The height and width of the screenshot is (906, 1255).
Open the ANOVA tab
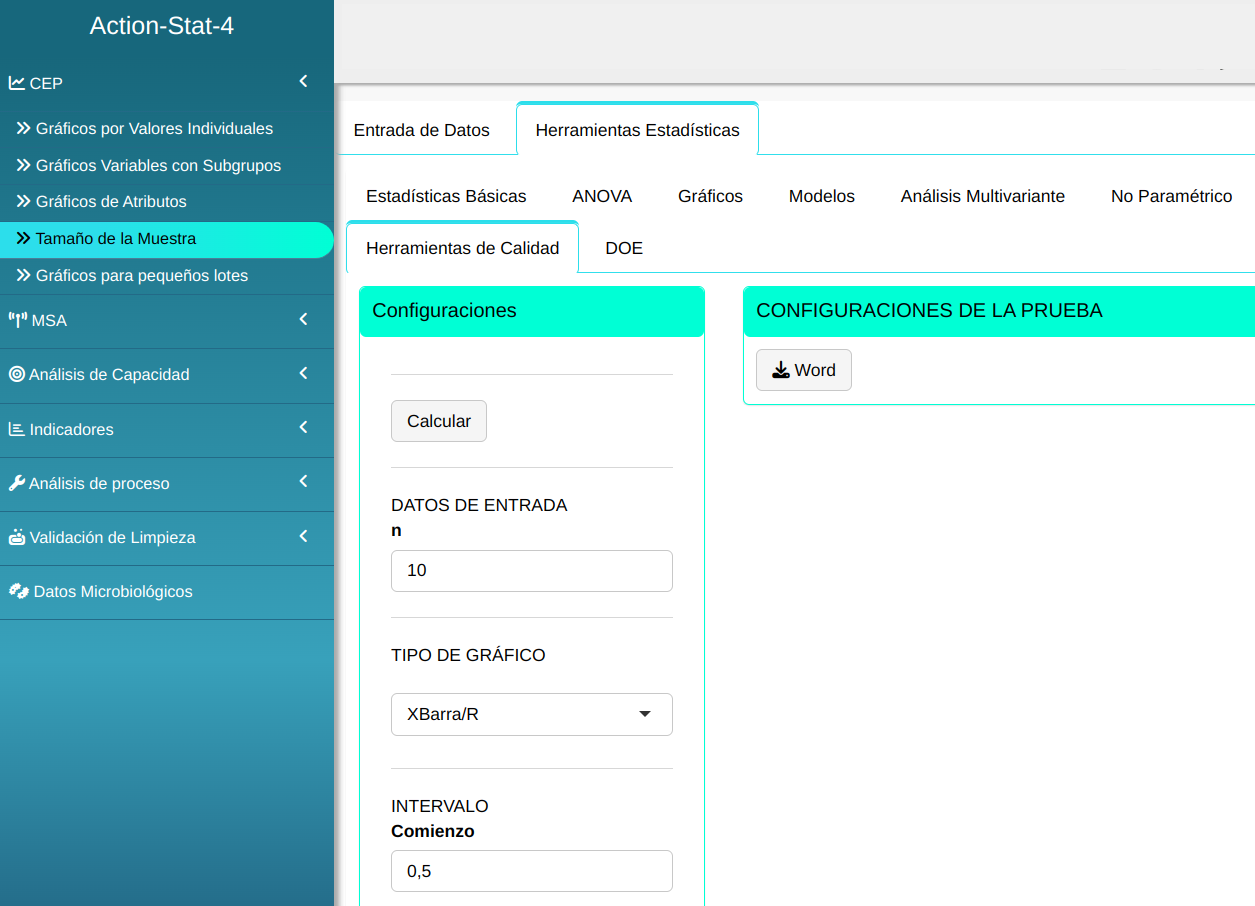point(602,196)
